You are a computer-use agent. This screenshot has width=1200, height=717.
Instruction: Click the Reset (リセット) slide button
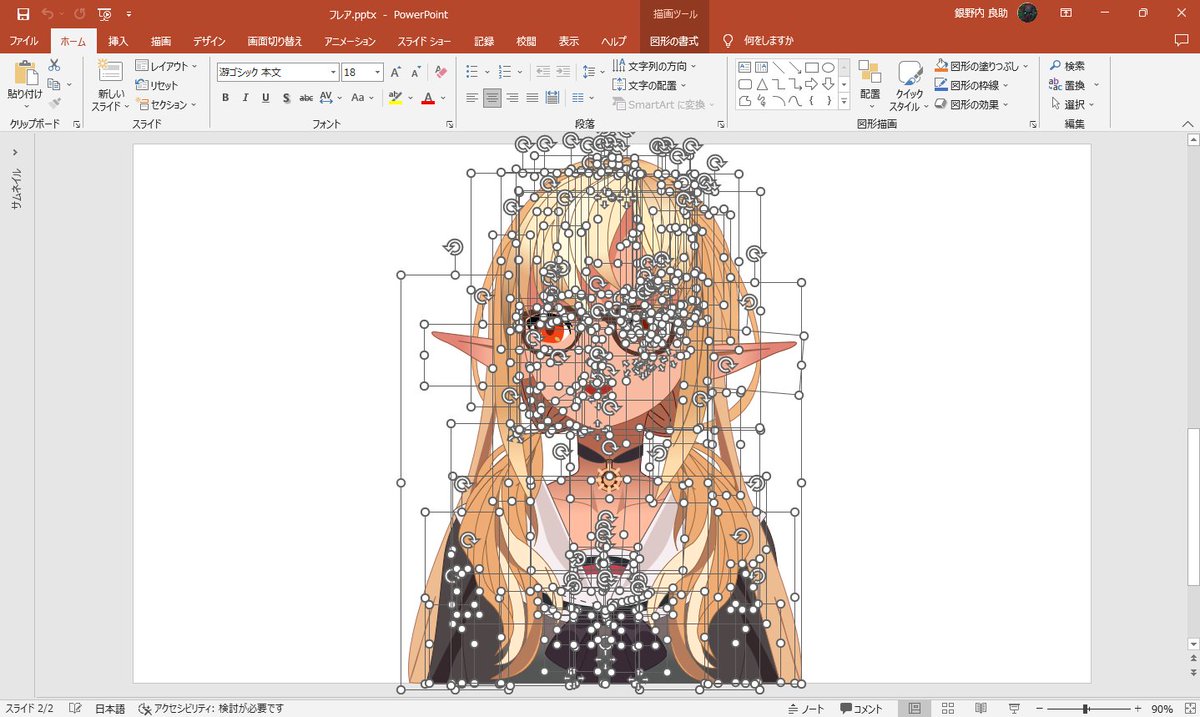click(157, 85)
